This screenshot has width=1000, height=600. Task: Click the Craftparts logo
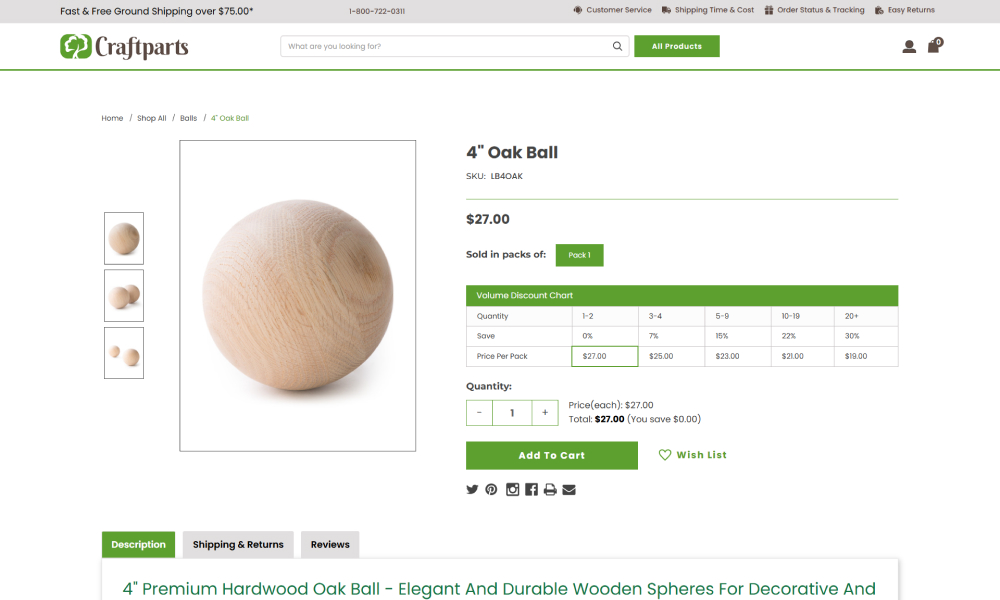124,47
